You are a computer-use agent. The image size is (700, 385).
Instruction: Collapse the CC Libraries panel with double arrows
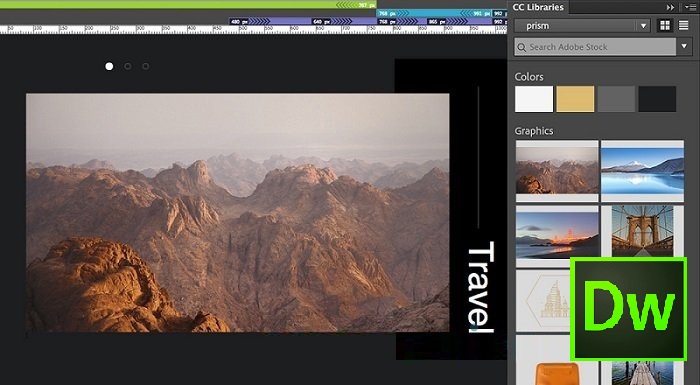click(x=670, y=8)
